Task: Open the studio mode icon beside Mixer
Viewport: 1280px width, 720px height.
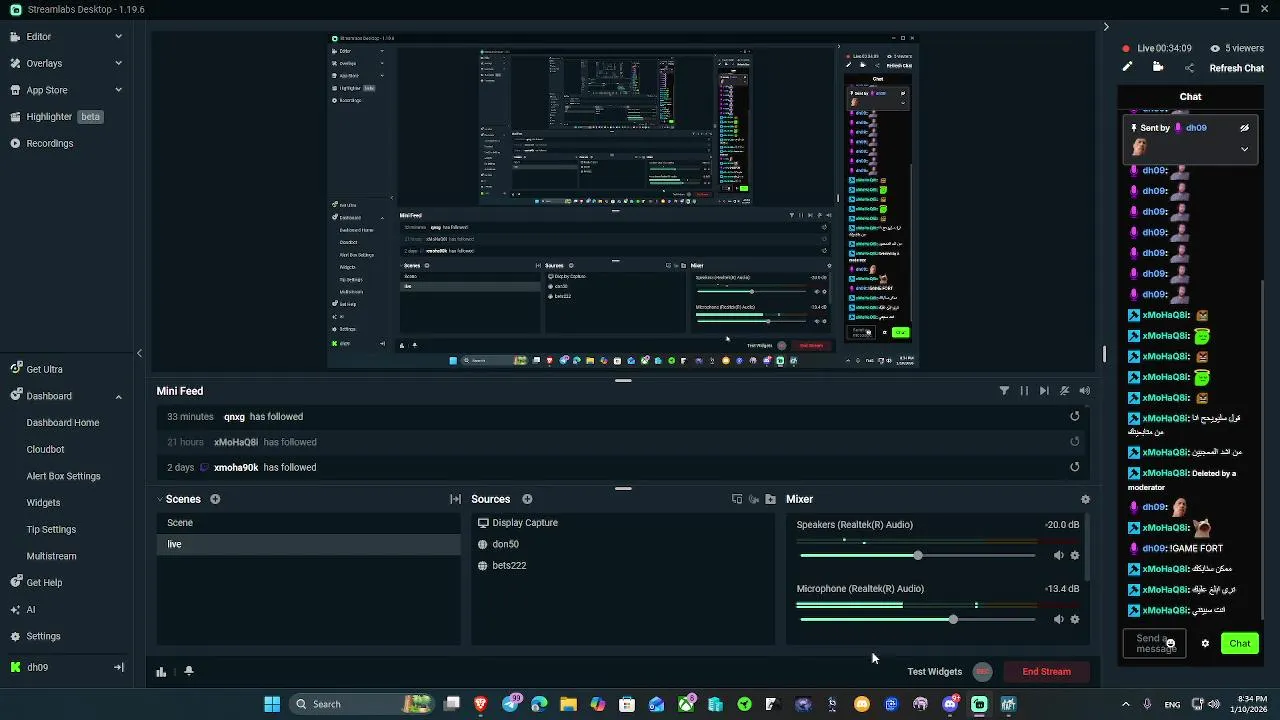Action: coord(737,499)
